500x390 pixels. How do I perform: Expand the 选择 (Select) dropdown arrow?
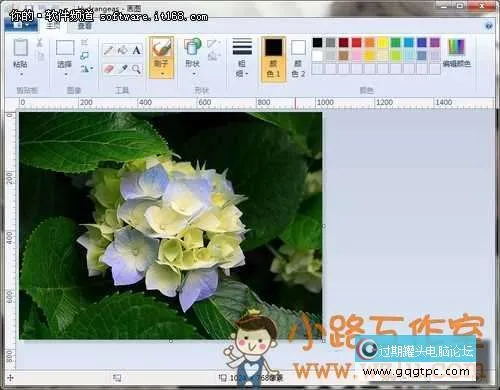click(x=65, y=74)
